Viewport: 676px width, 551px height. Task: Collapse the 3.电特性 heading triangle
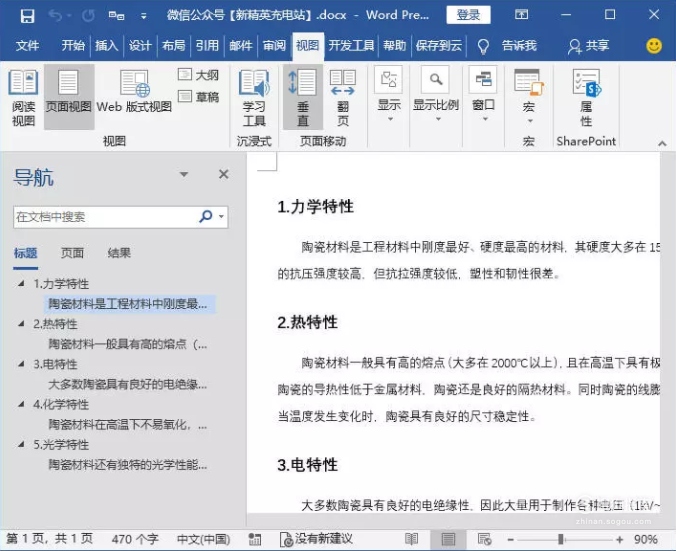[21, 364]
